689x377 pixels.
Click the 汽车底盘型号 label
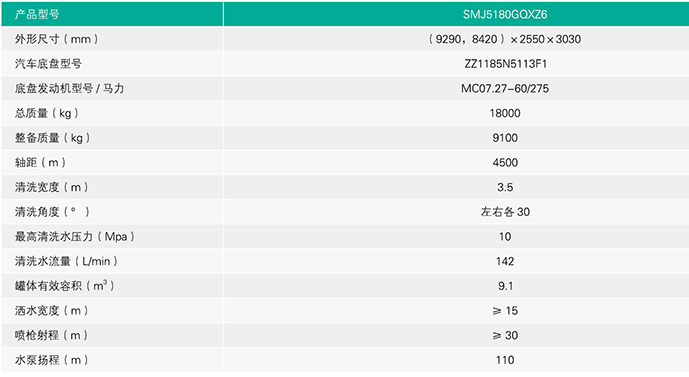point(48,64)
